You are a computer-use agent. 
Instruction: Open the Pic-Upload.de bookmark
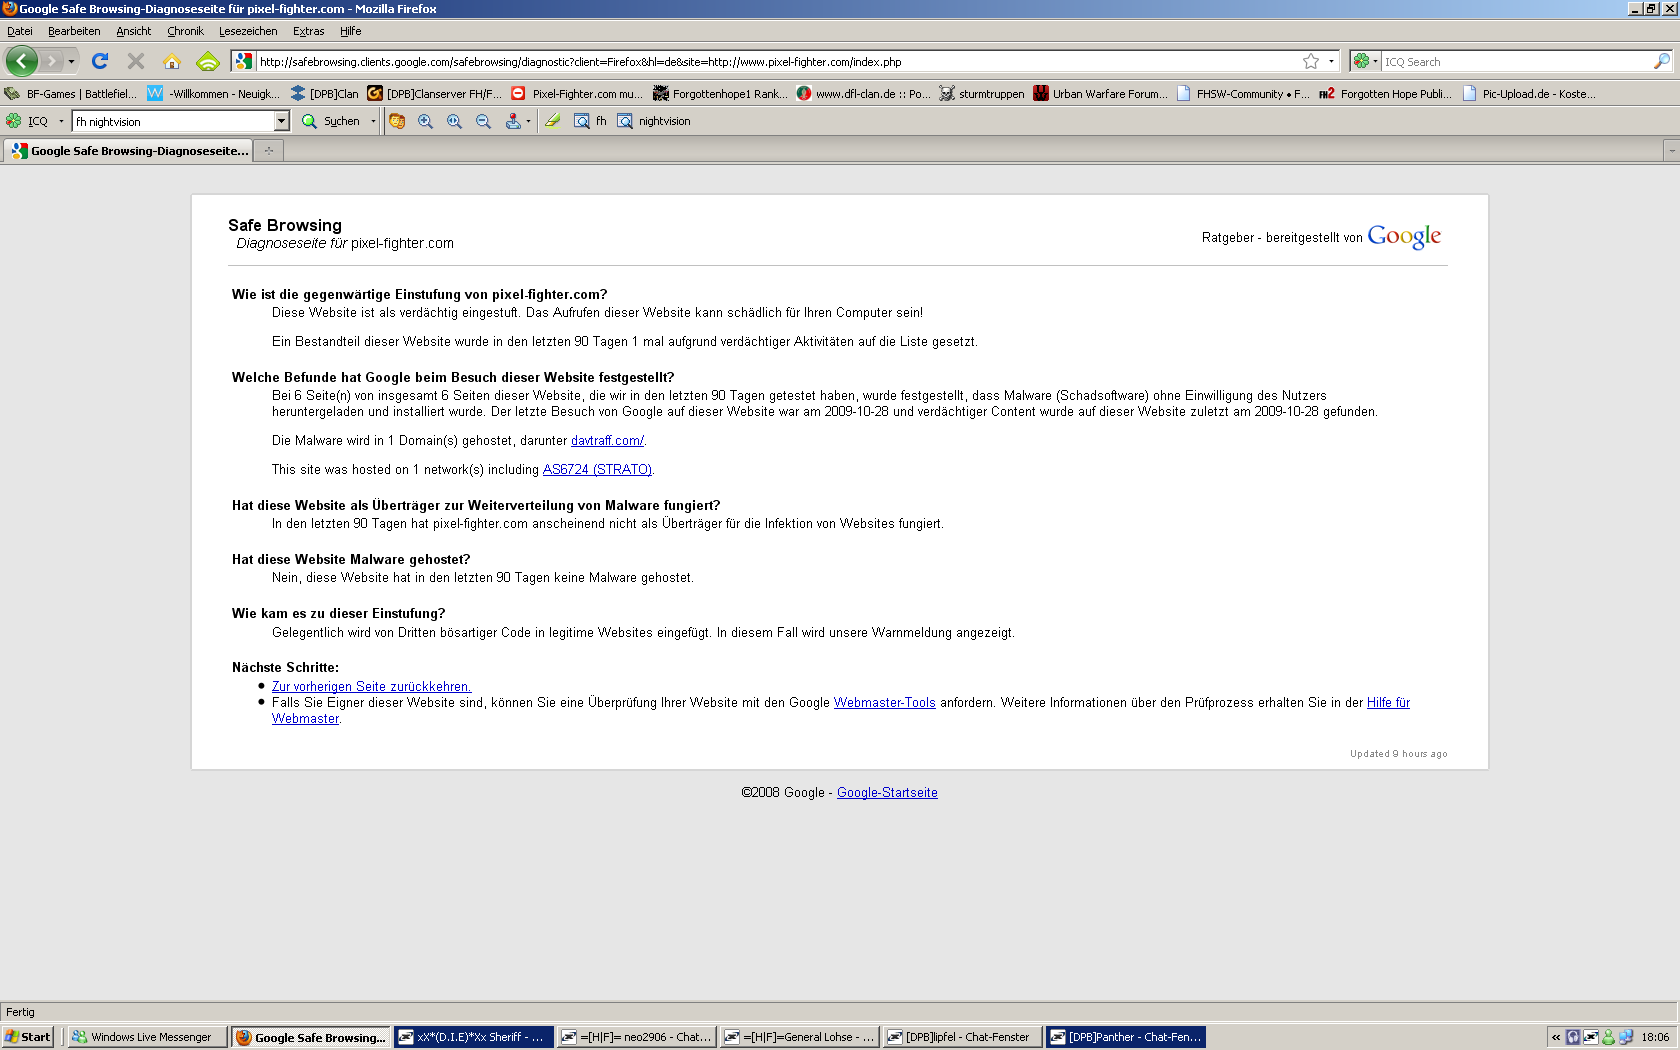point(1529,93)
